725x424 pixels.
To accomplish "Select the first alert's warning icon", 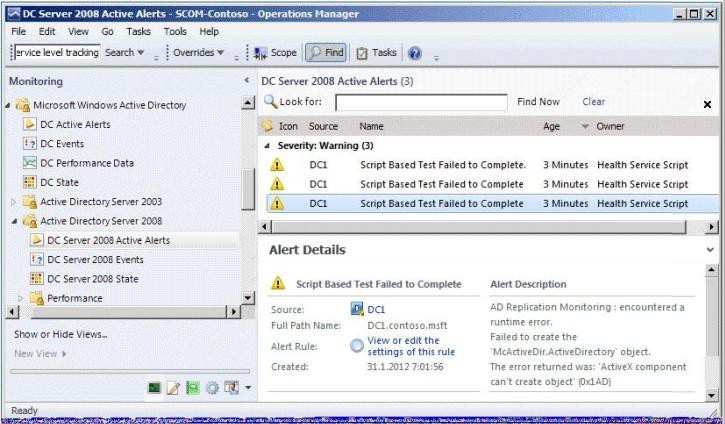I will [277, 165].
